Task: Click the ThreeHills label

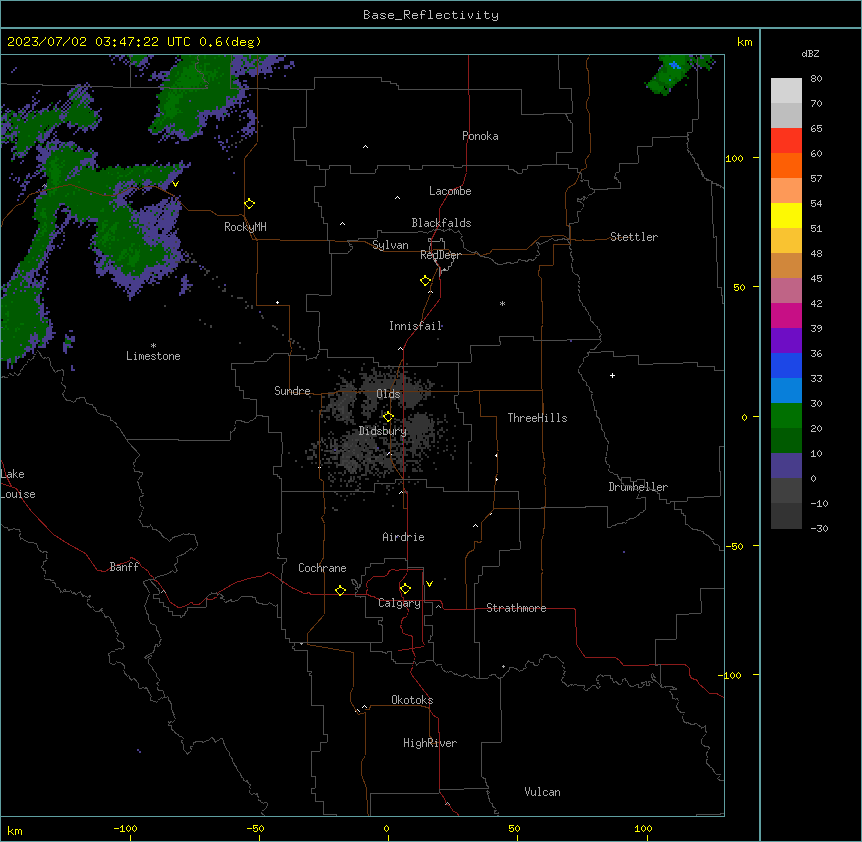Action: [537, 418]
